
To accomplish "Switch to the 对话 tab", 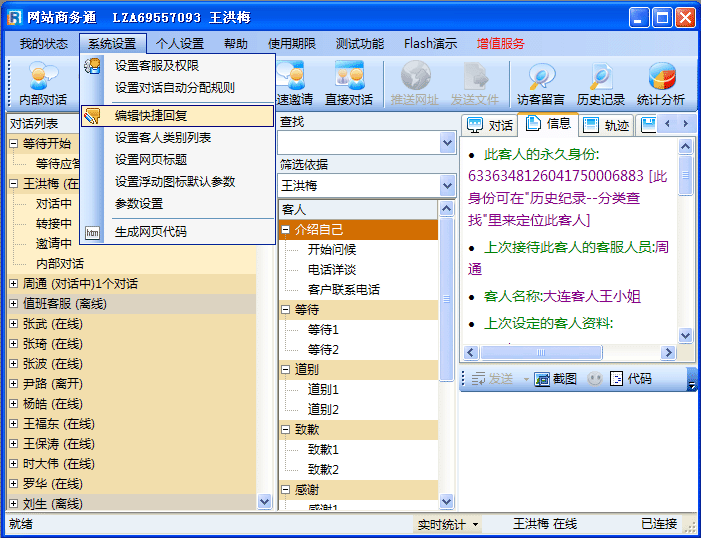I will [490, 125].
